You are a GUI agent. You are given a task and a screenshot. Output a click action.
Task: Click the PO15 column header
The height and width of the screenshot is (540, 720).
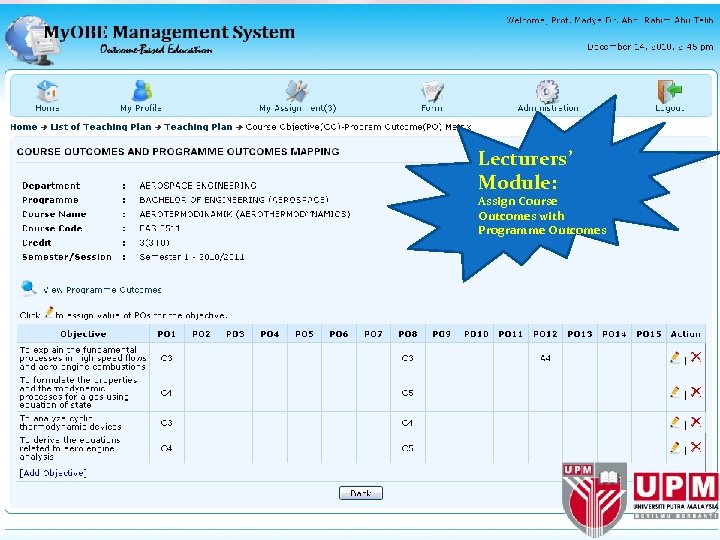[x=649, y=334]
